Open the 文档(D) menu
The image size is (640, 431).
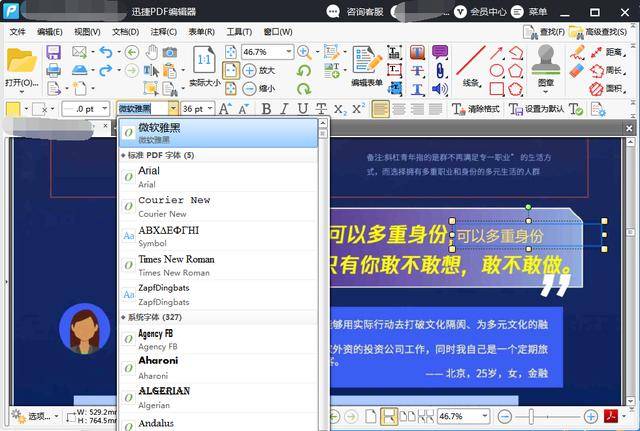125,32
